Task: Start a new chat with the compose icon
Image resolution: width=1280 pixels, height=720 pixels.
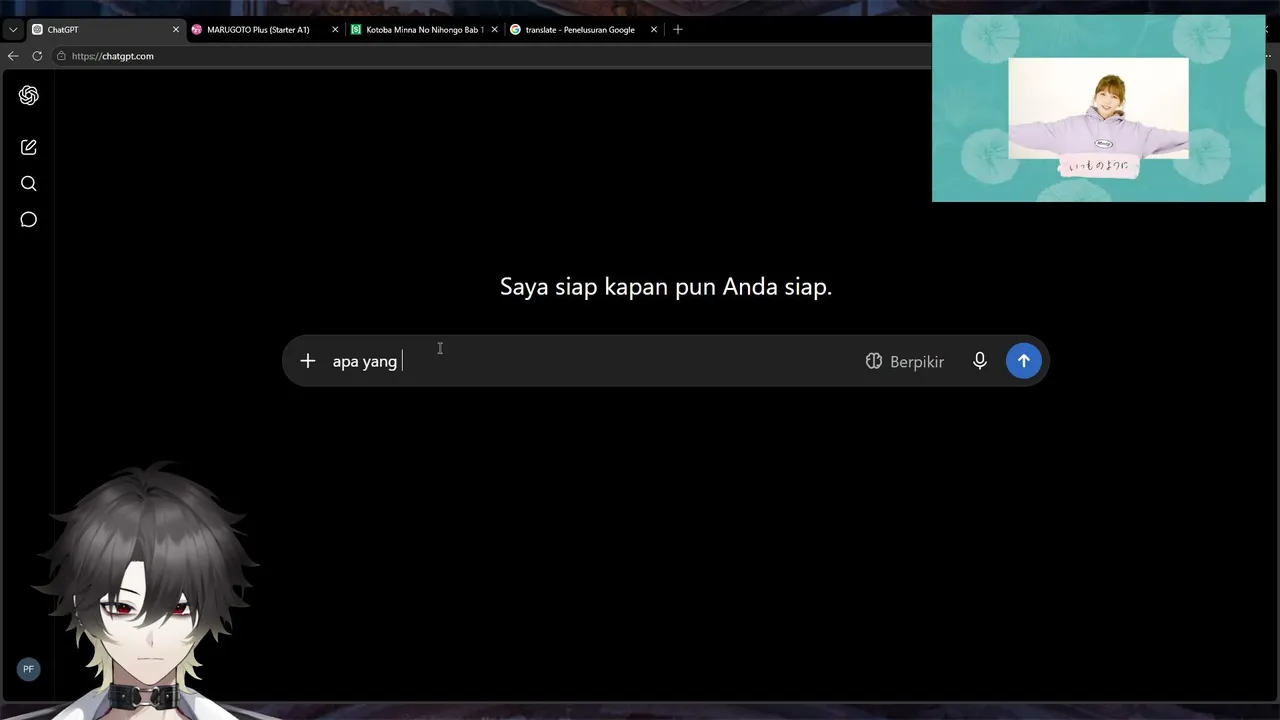Action: [28, 147]
